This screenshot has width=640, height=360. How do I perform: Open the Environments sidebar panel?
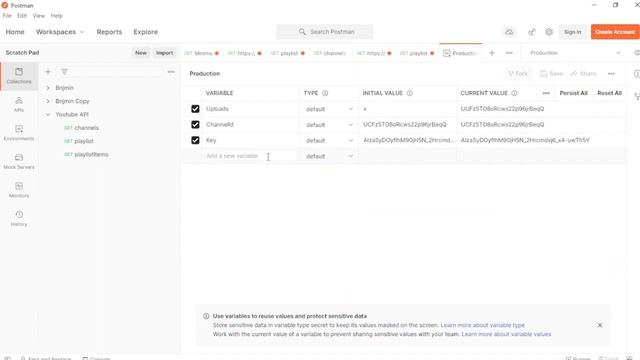pos(19,133)
